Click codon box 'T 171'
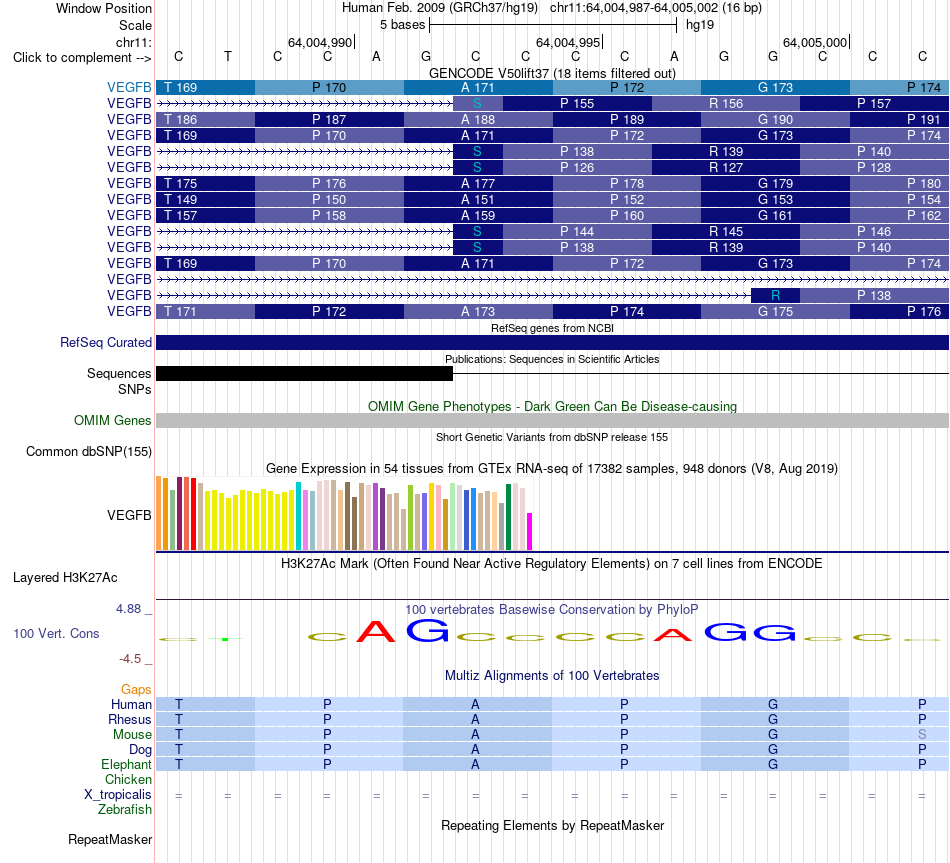This screenshot has width=950, height=863. 205,312
